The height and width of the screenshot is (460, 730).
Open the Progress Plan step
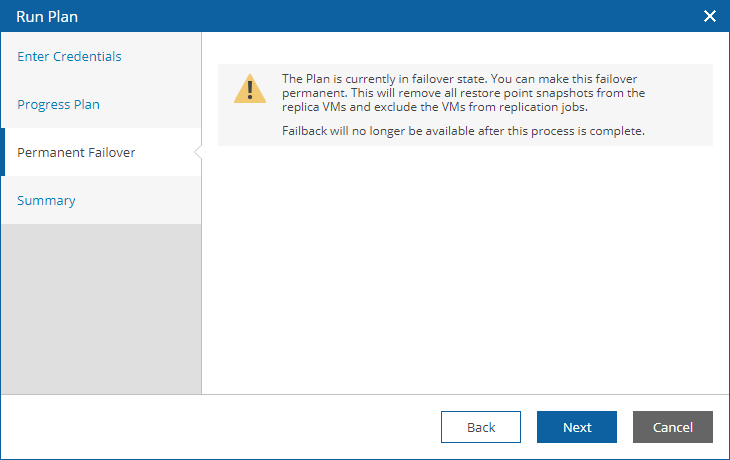[58, 104]
